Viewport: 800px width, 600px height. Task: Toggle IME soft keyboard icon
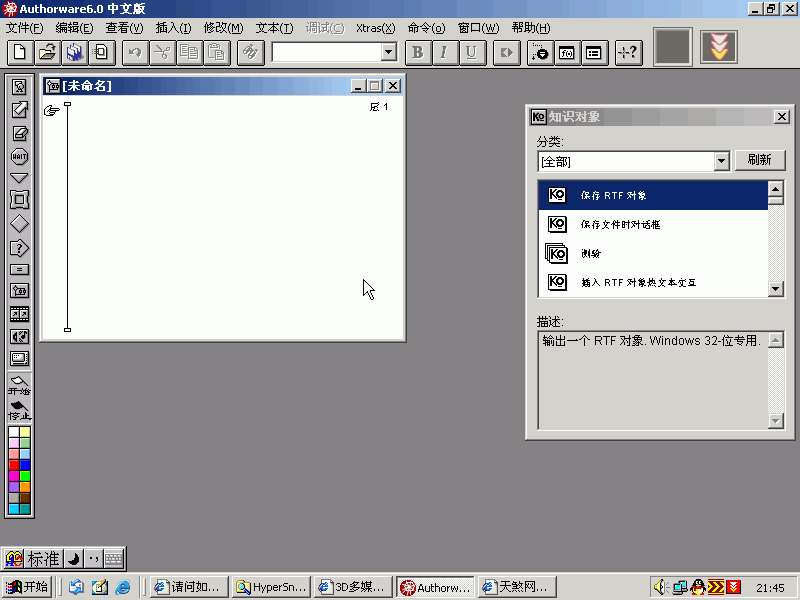point(113,559)
